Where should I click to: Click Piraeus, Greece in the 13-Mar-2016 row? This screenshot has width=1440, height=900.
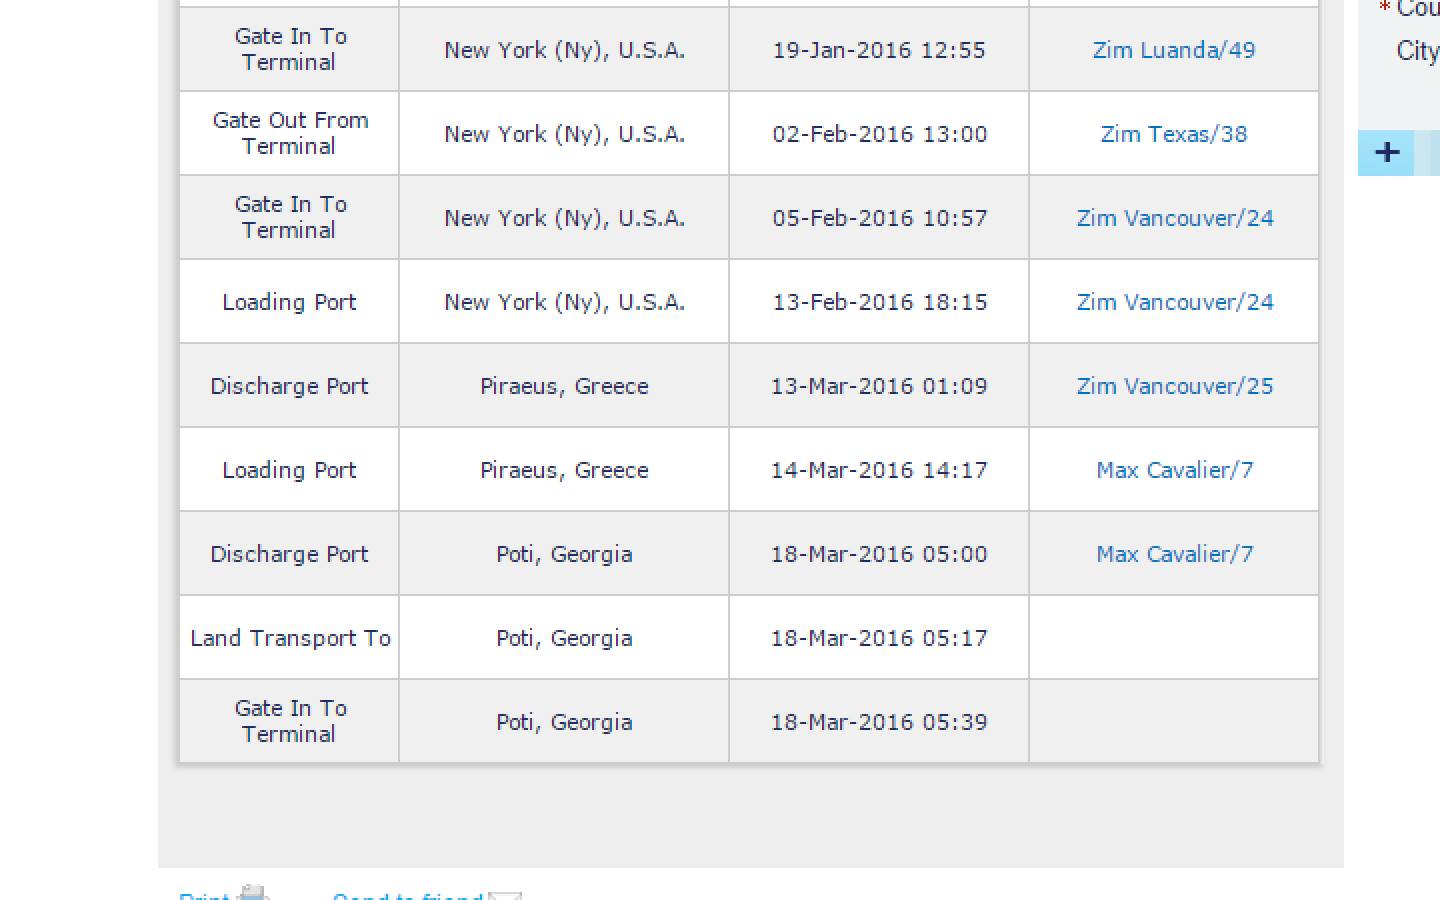point(564,386)
